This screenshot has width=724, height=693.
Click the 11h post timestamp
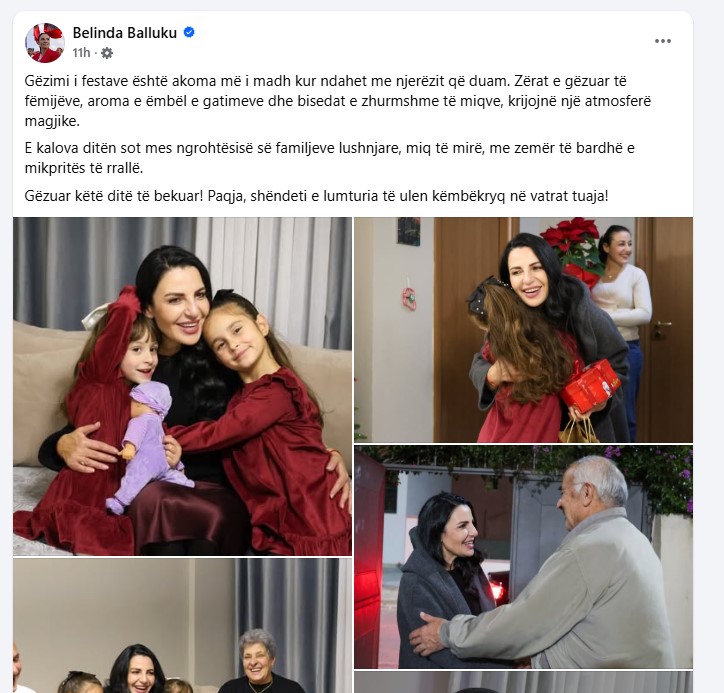(81, 53)
